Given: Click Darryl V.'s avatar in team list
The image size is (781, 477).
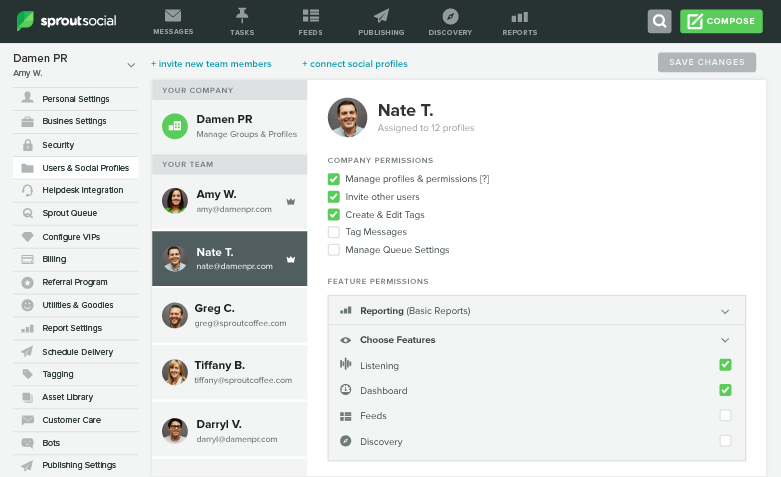Looking at the screenshot, I should [x=175, y=431].
